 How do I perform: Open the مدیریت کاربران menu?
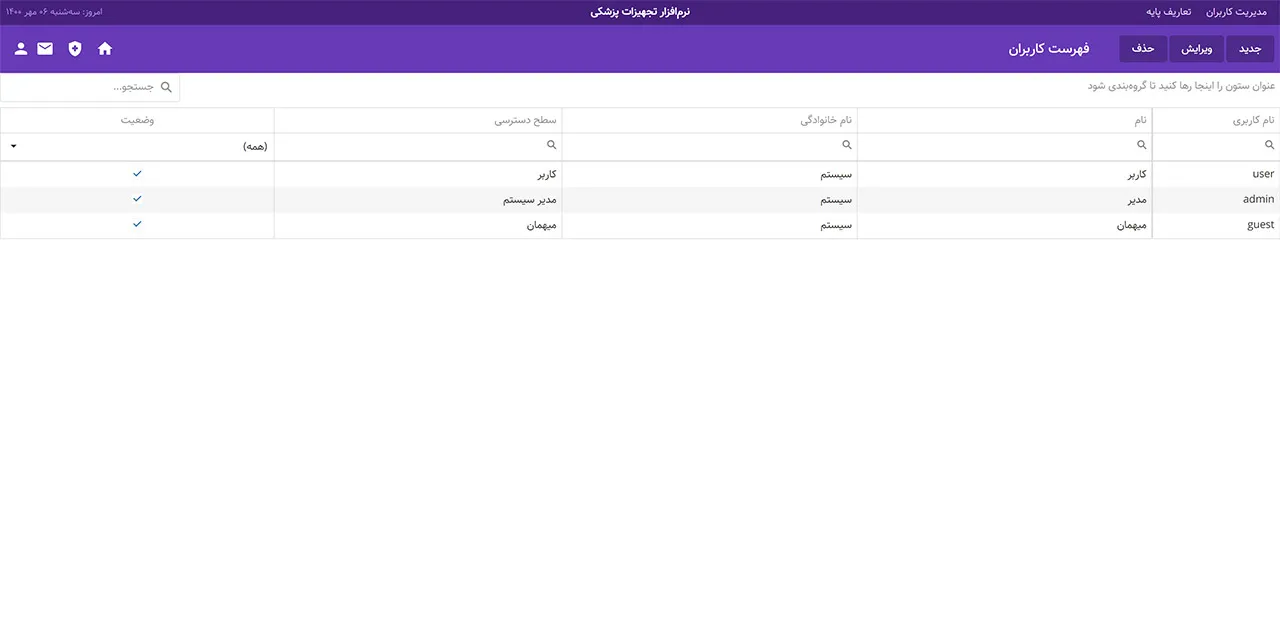point(1235,12)
